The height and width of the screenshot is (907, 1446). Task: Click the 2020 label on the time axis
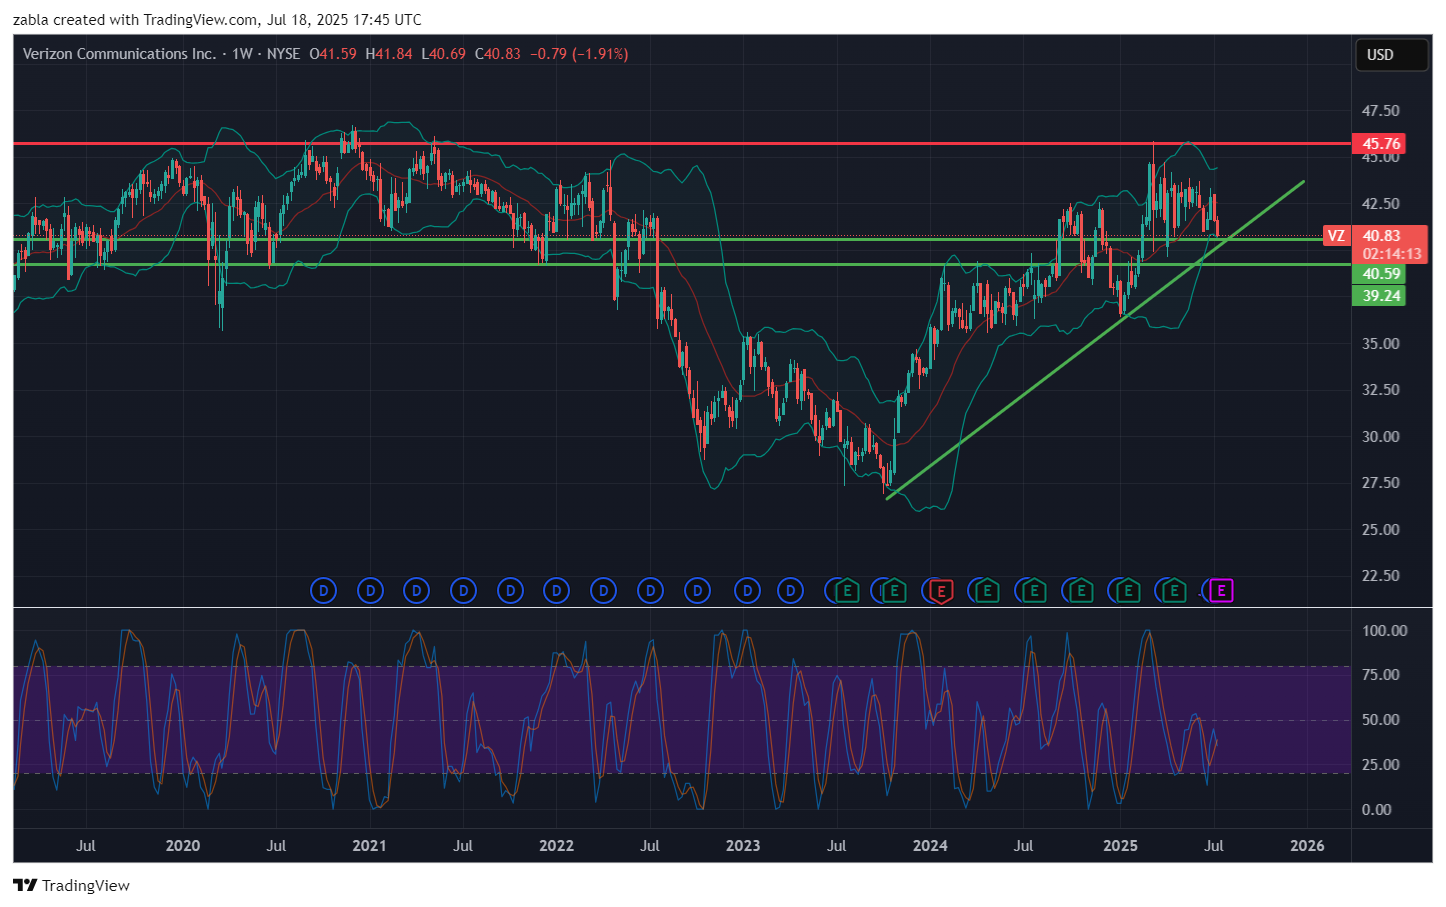coord(183,846)
